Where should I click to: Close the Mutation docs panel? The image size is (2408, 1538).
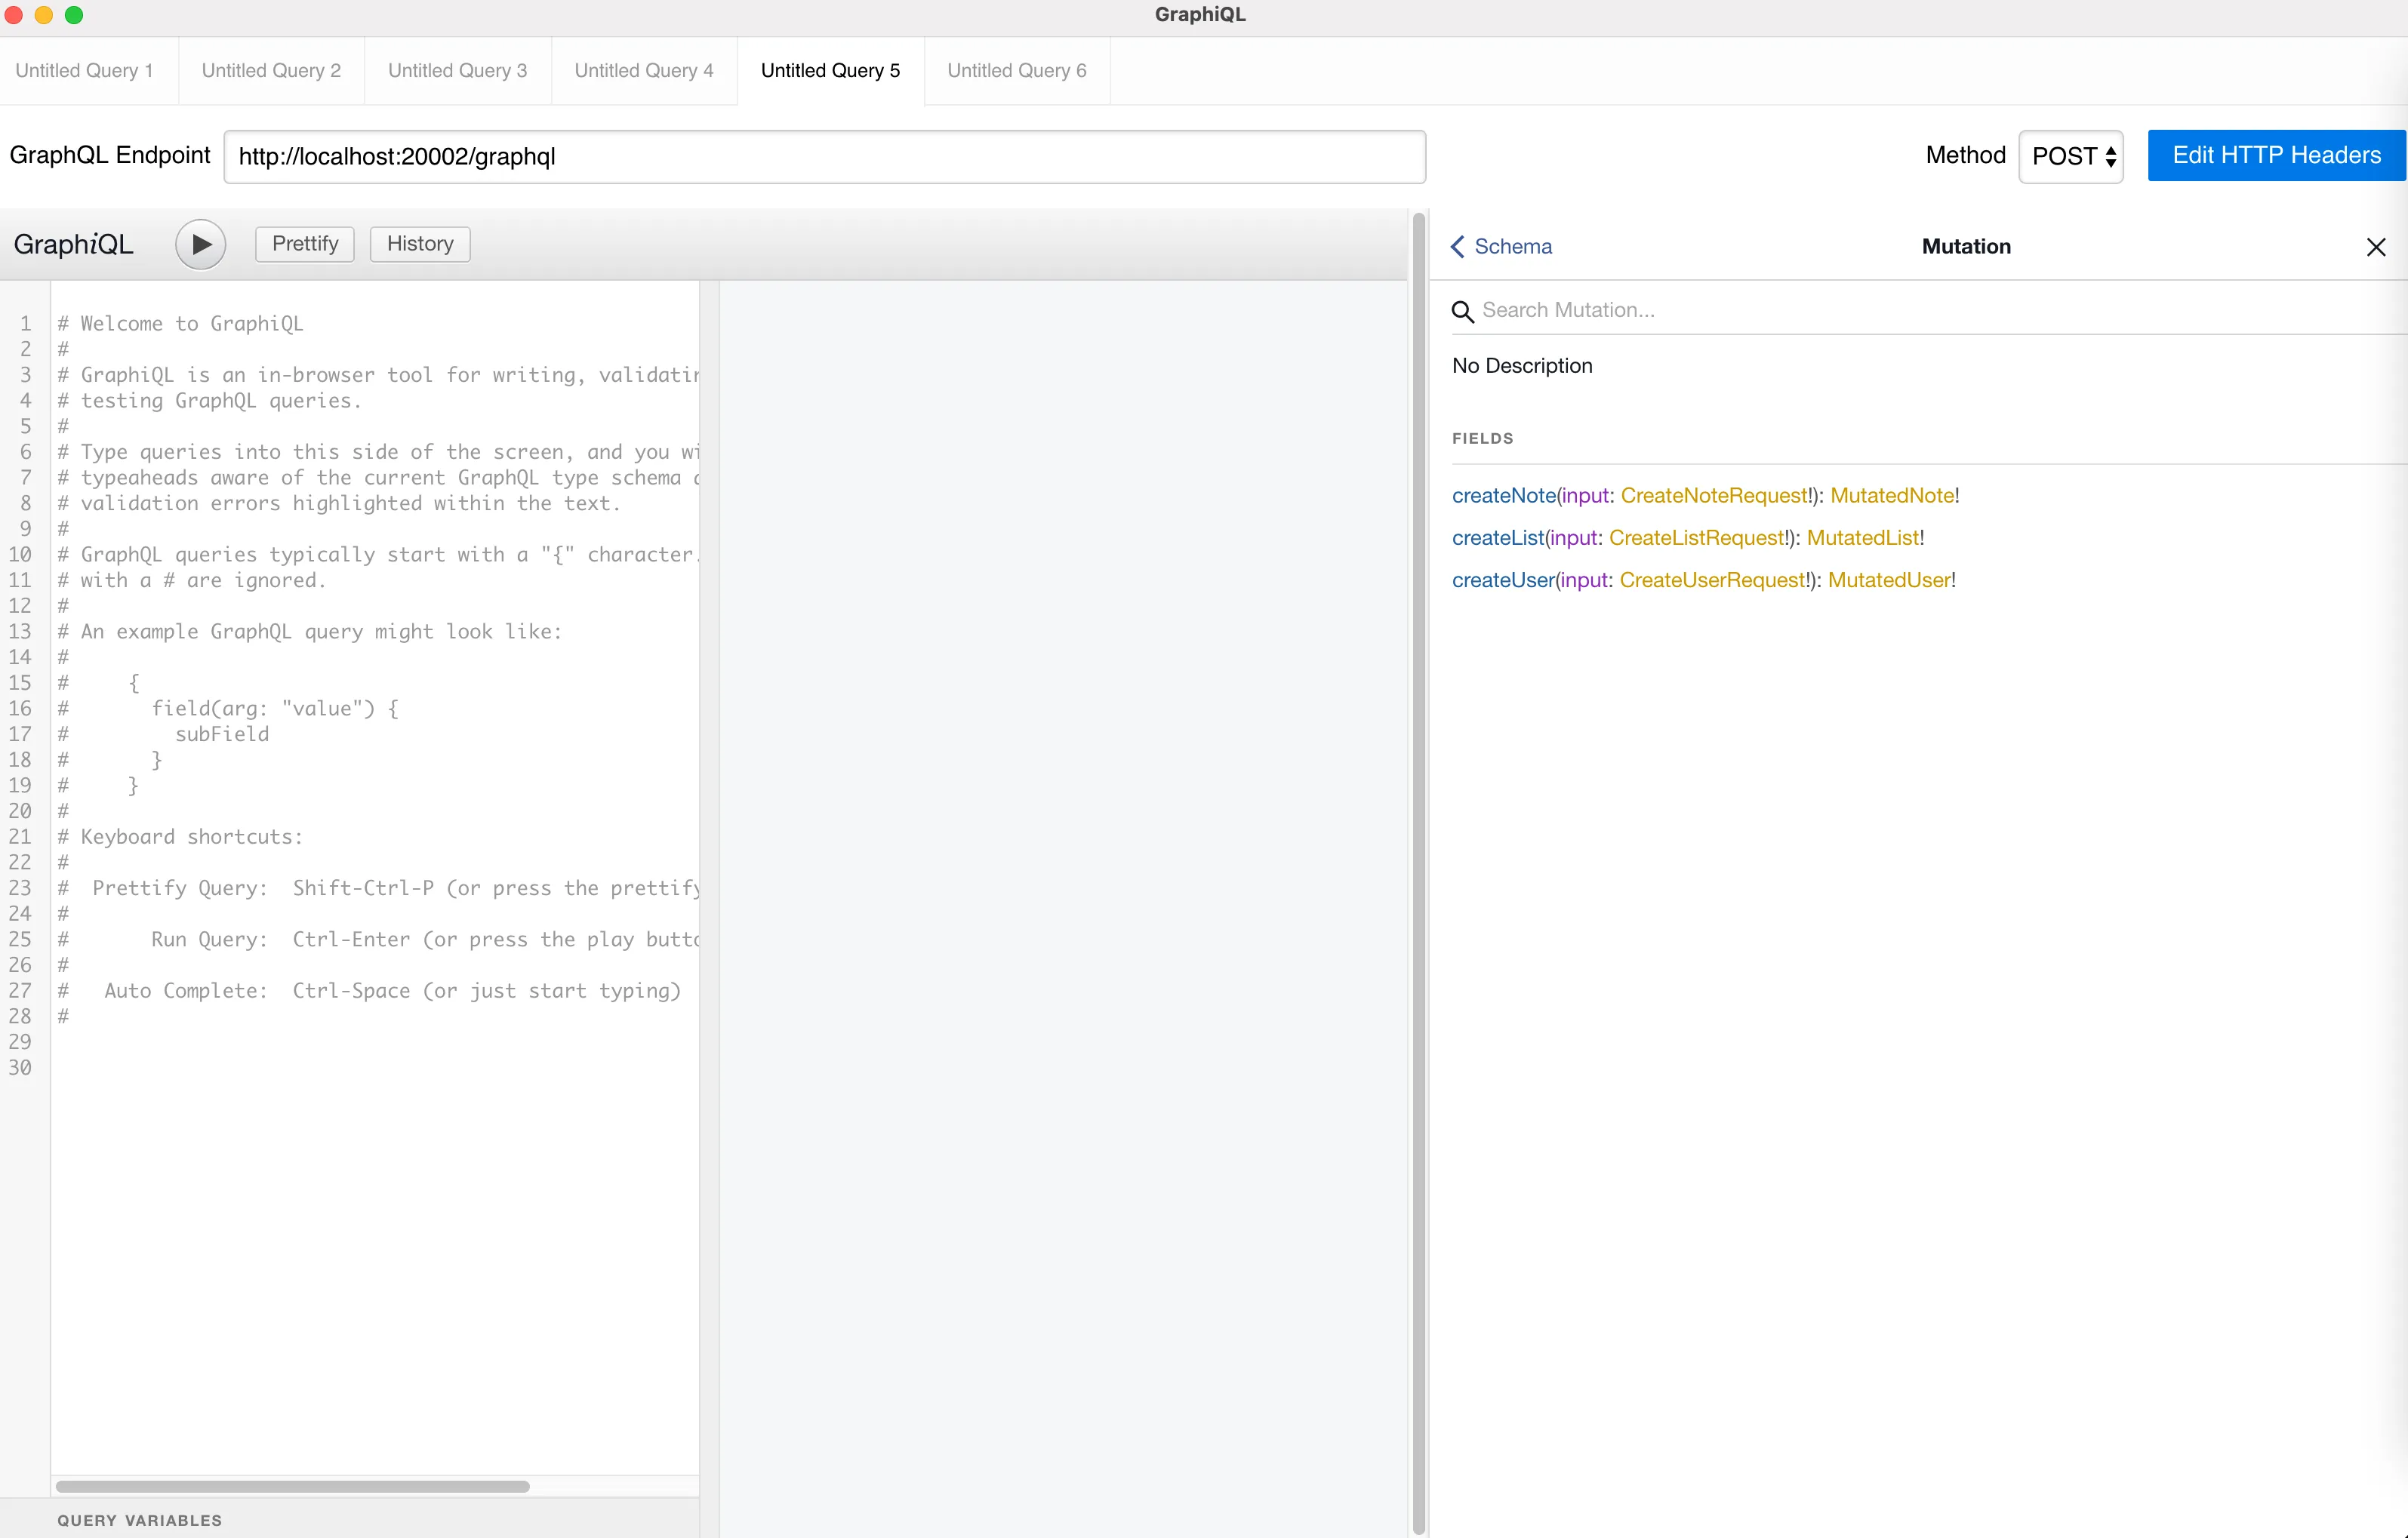coord(2376,247)
